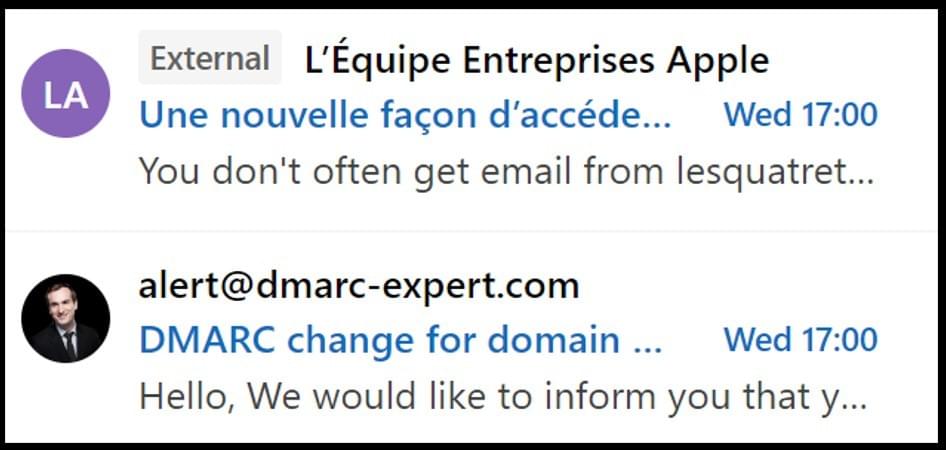Open the Une nouvelle façon d'accéde... subject
The width and height of the screenshot is (946, 450).
(405, 115)
